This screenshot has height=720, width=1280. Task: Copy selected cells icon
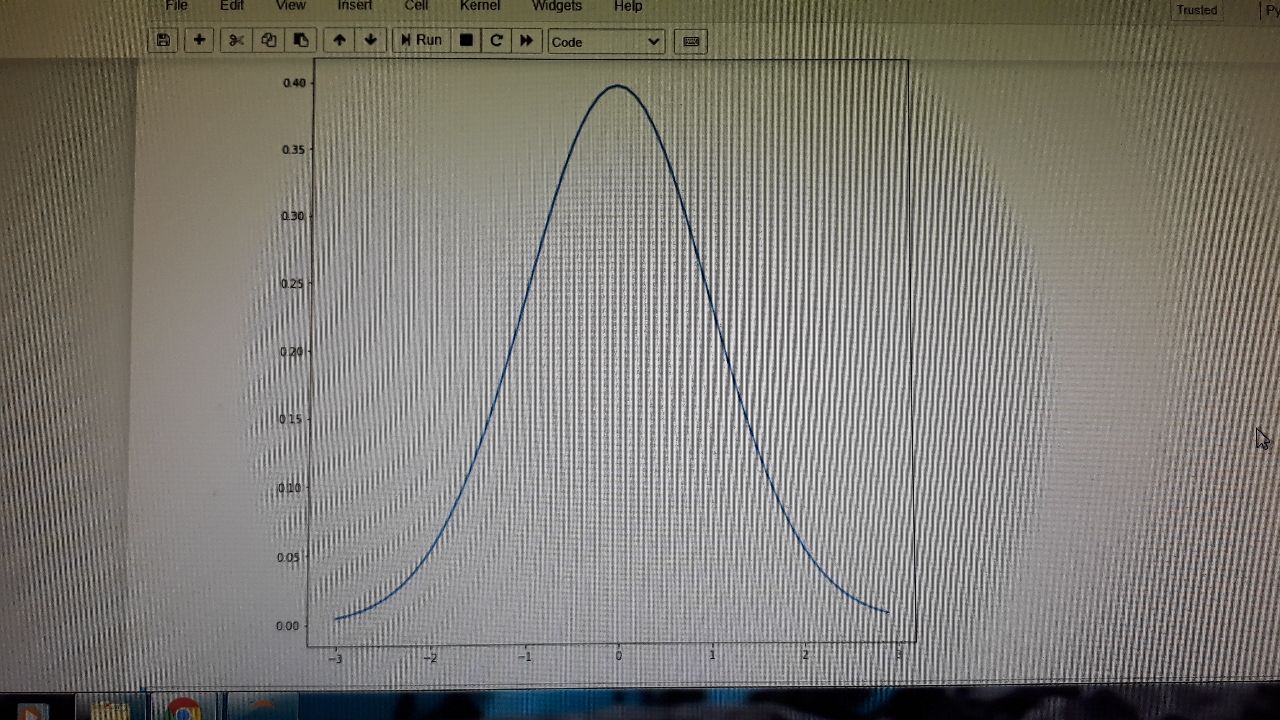268,41
